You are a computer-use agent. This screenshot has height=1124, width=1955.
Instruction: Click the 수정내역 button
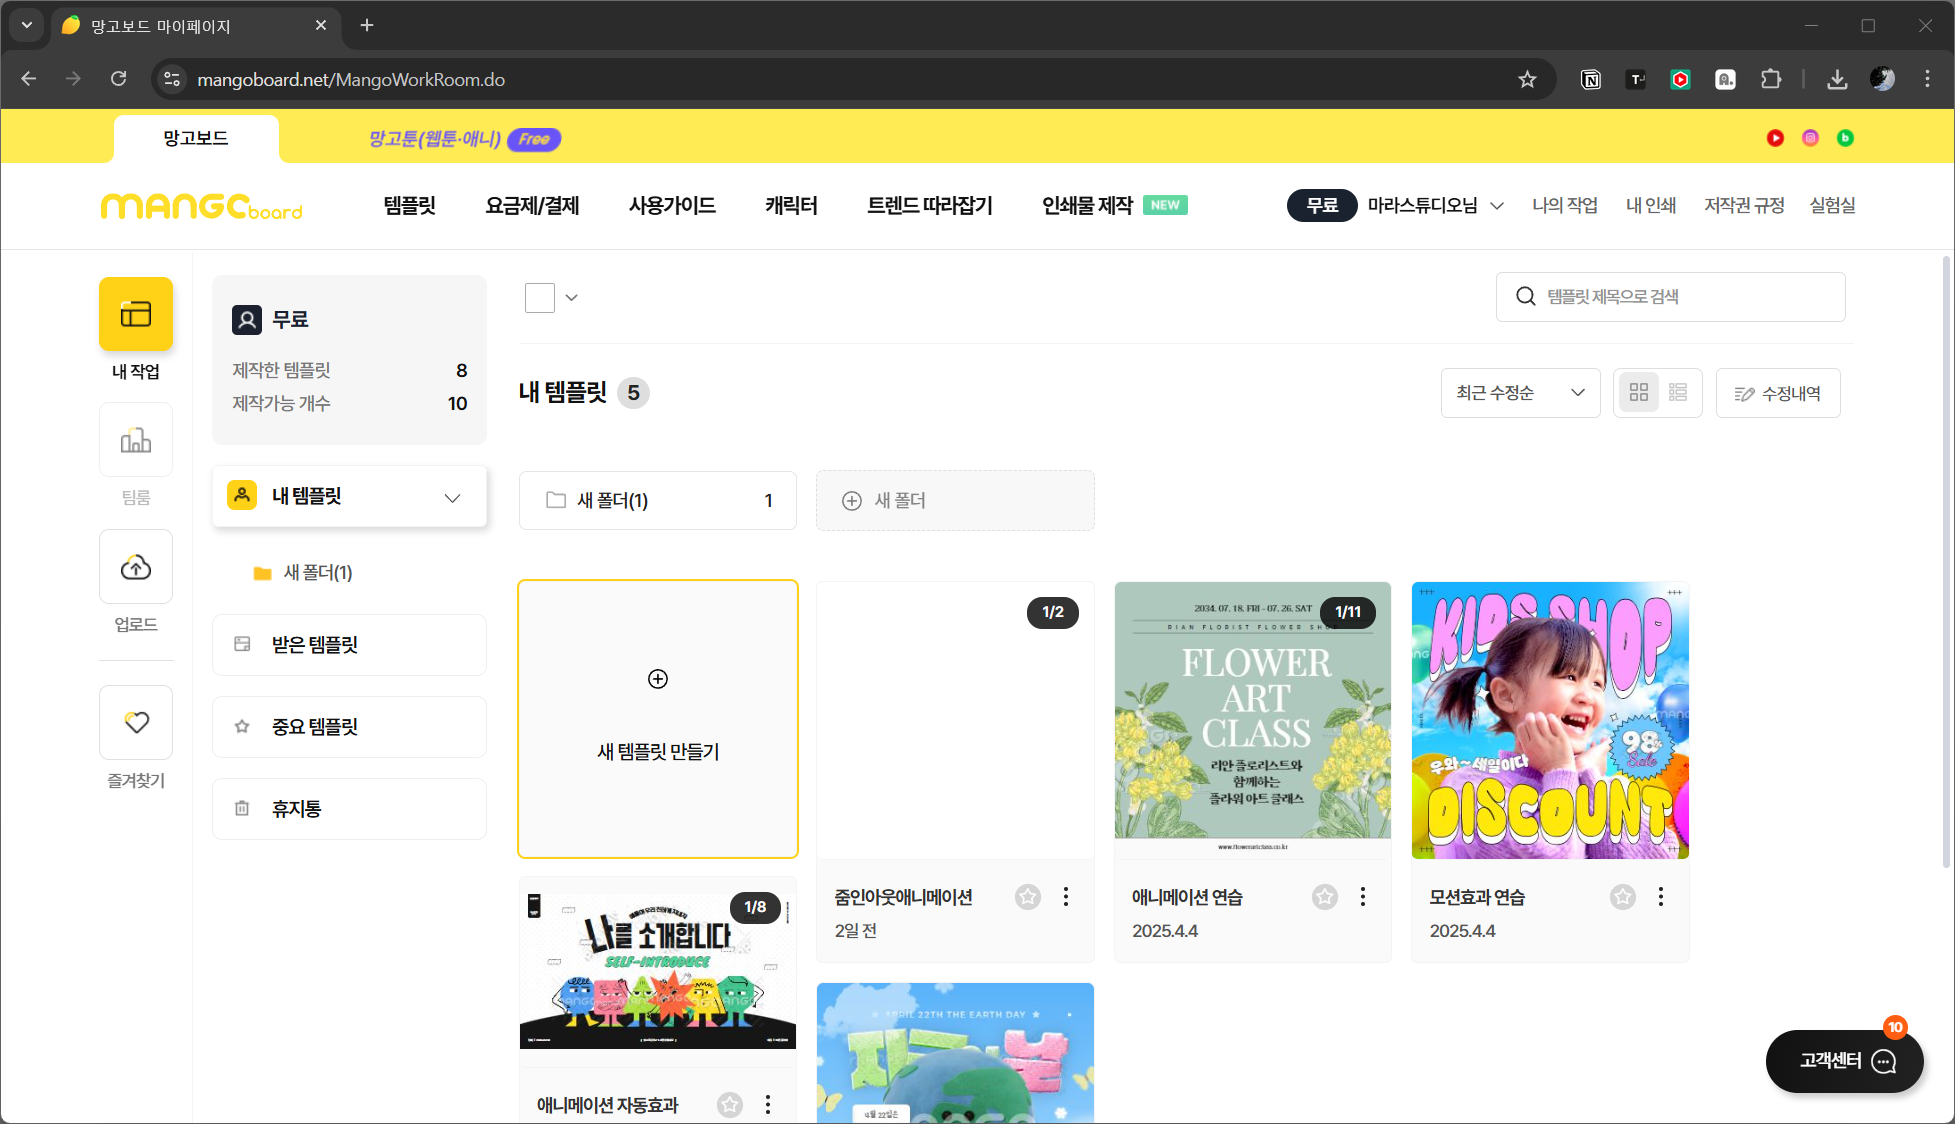pos(1777,393)
